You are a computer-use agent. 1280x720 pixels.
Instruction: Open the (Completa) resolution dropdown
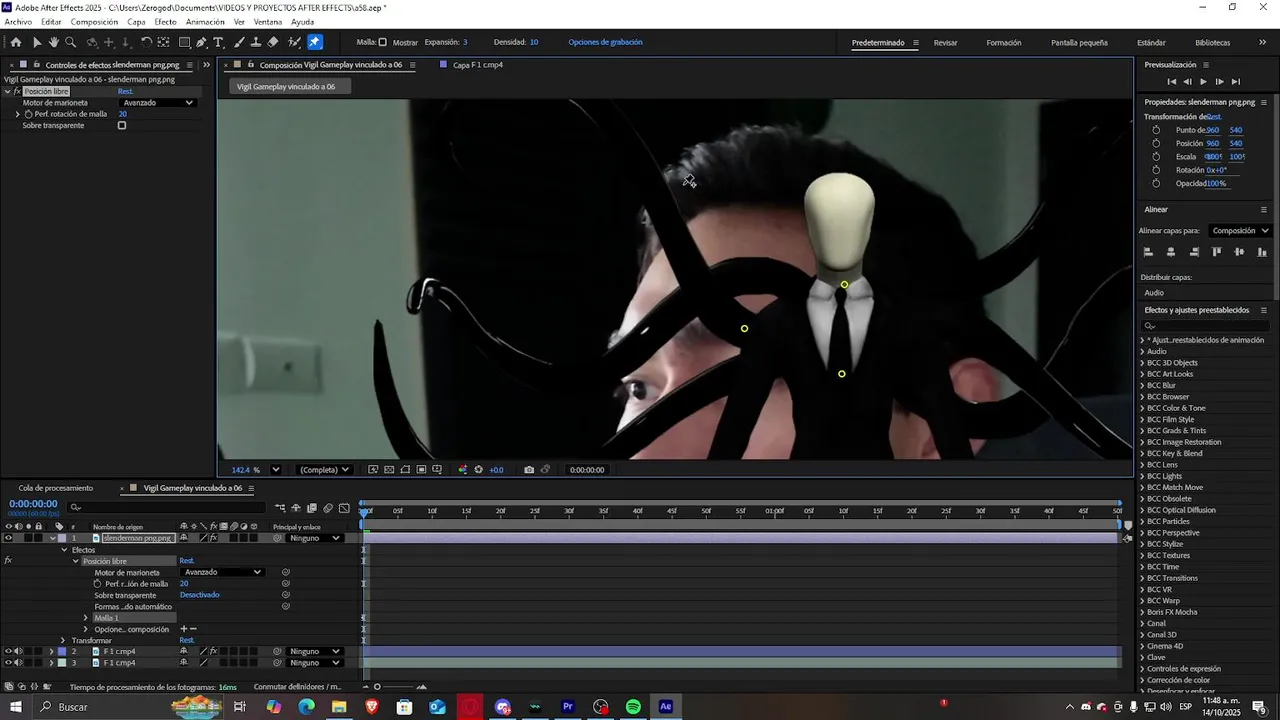[325, 470]
